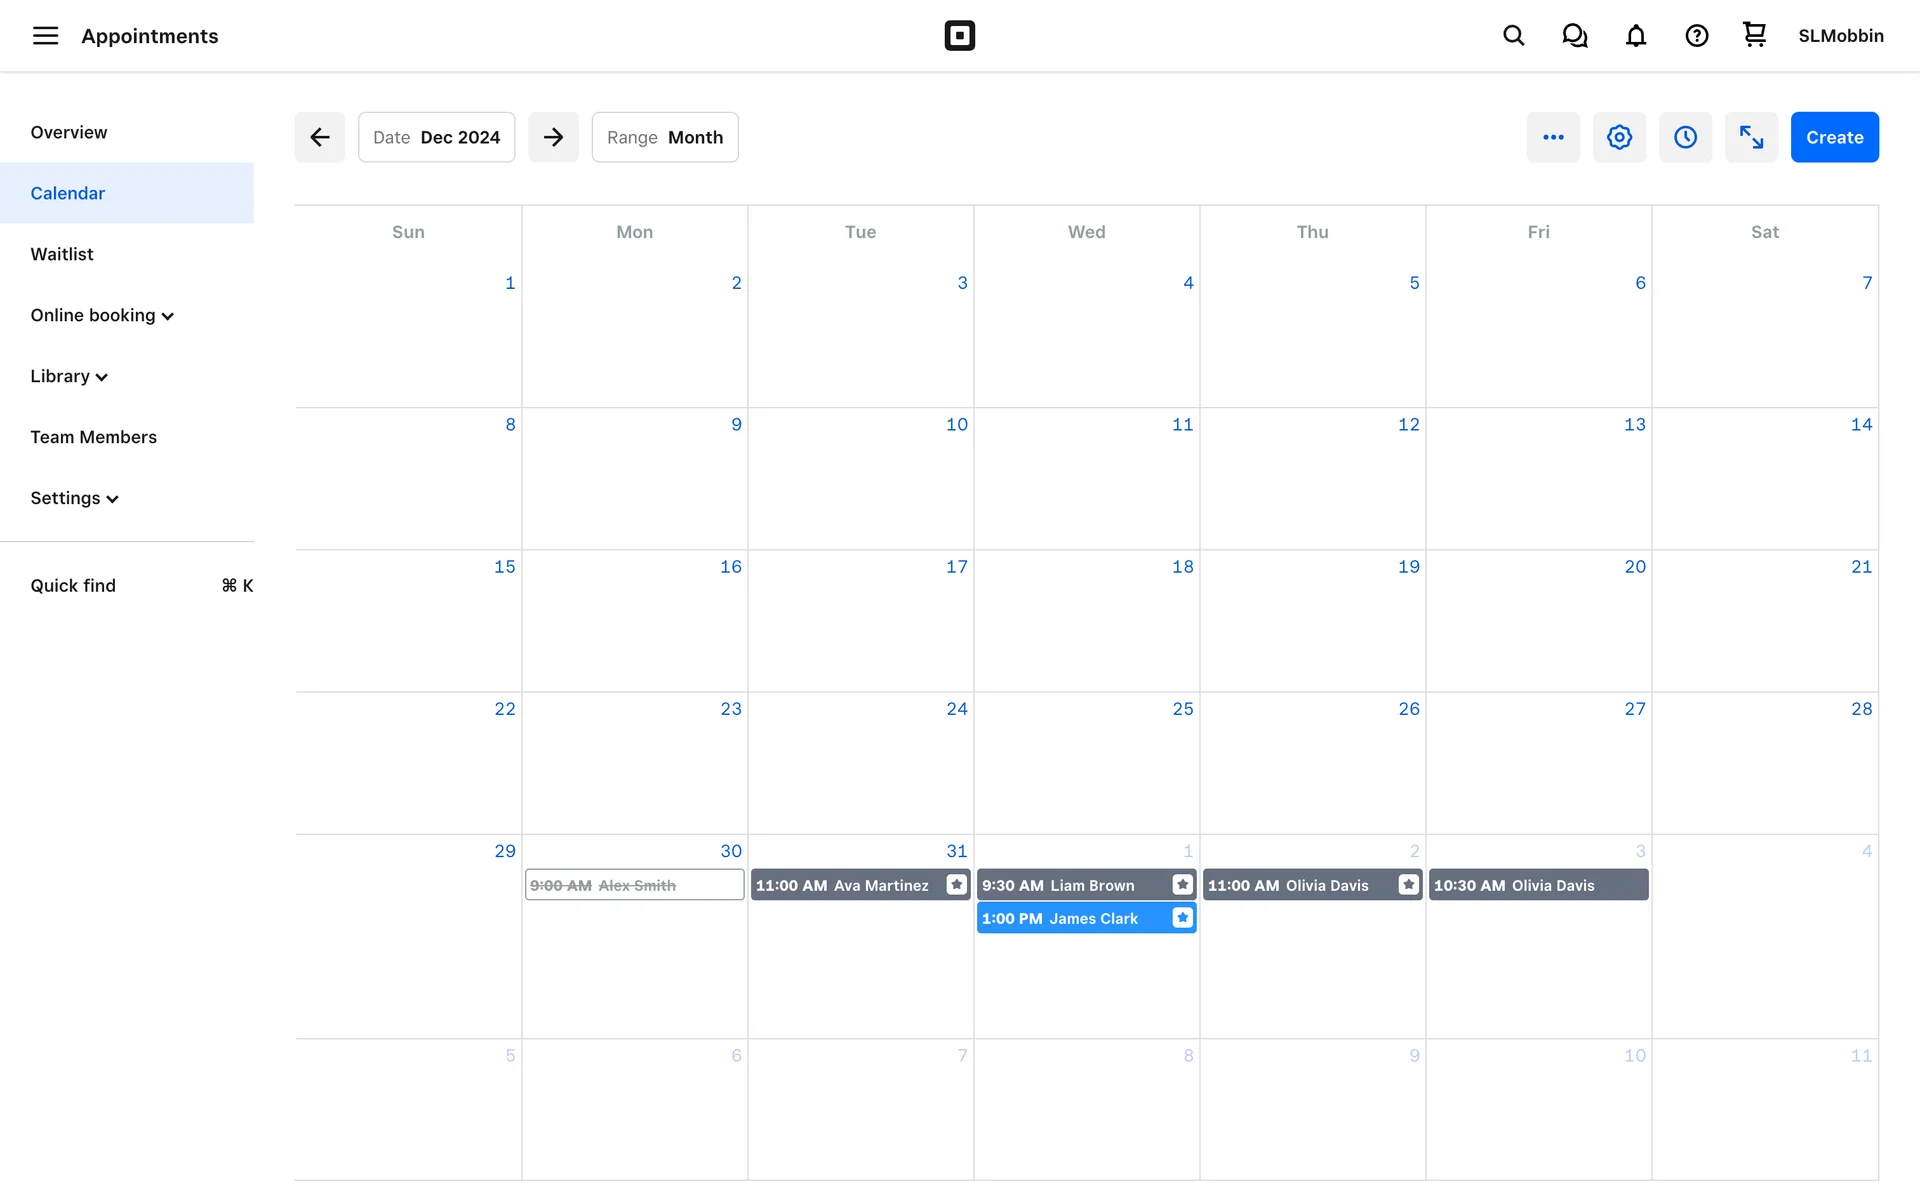
Task: Open calendar settings gear icon
Action: coord(1619,137)
